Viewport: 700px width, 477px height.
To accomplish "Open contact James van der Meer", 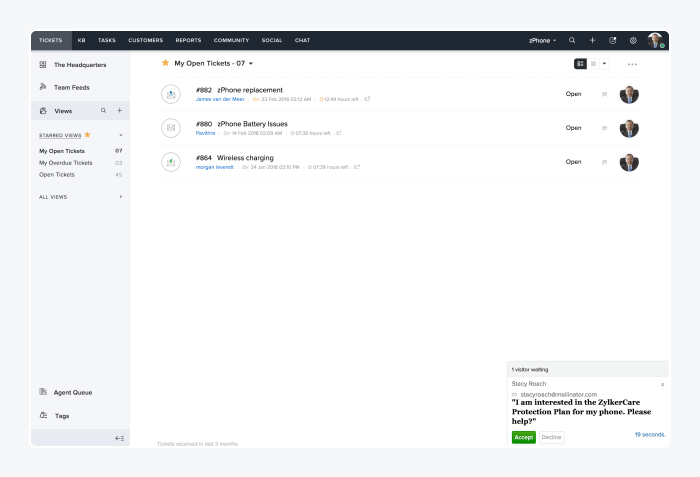I will pyautogui.click(x=220, y=99).
